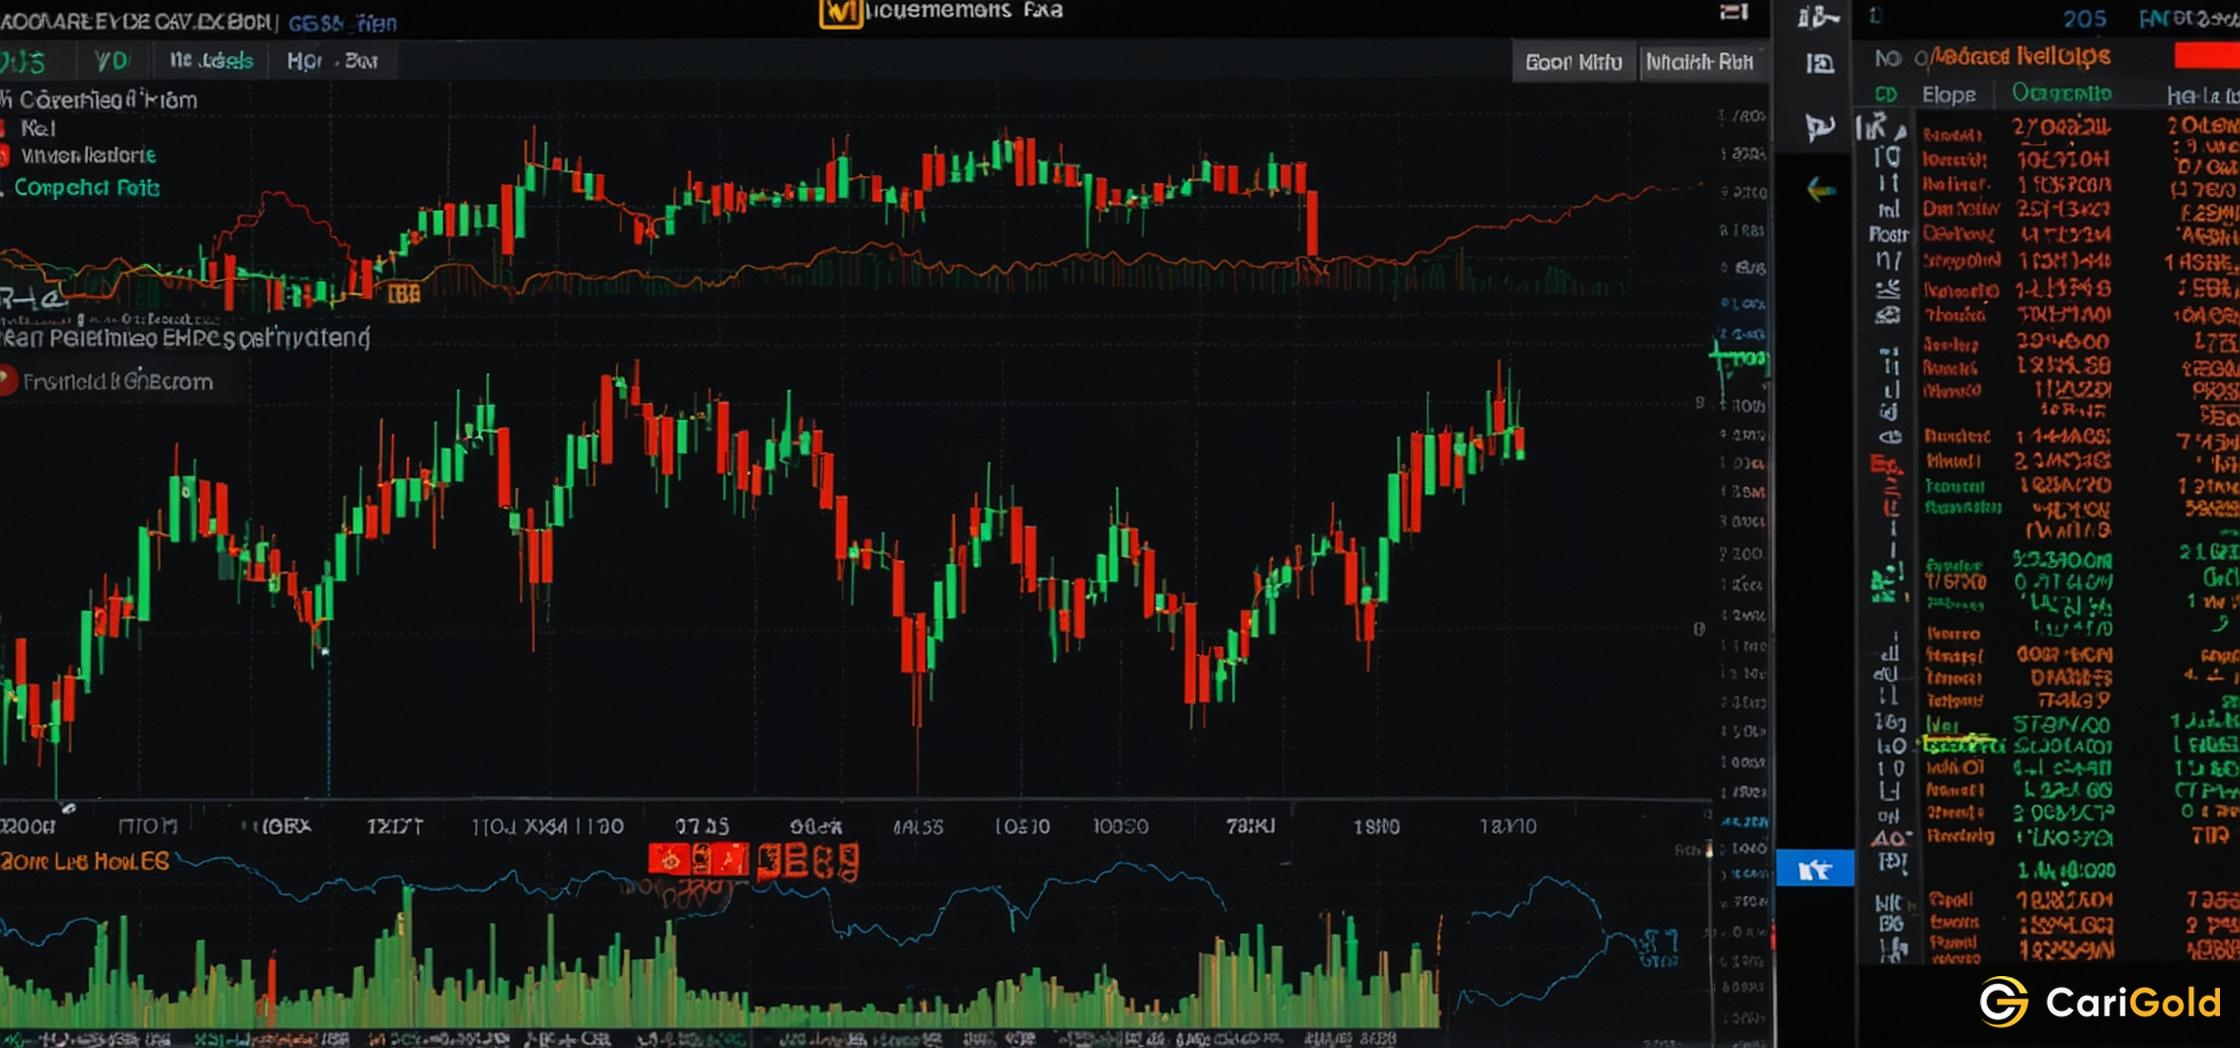
Task: Click the orange 'IBB' tag on upper chart
Action: tap(403, 293)
